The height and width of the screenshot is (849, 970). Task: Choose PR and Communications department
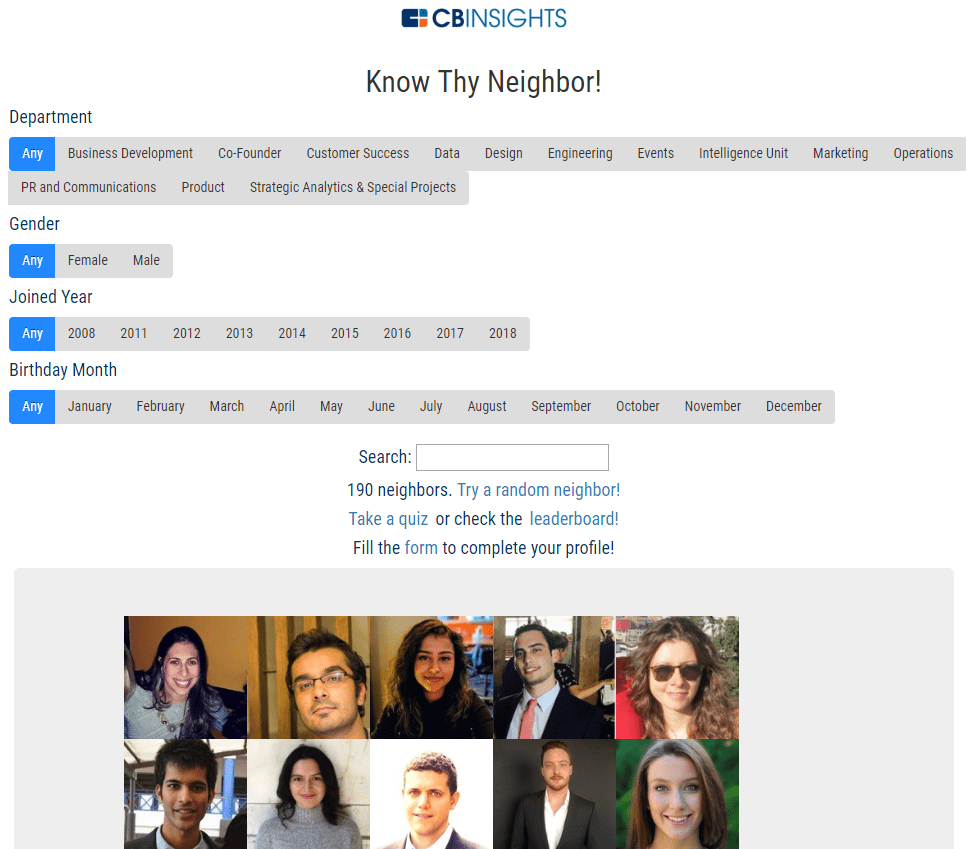coord(88,187)
